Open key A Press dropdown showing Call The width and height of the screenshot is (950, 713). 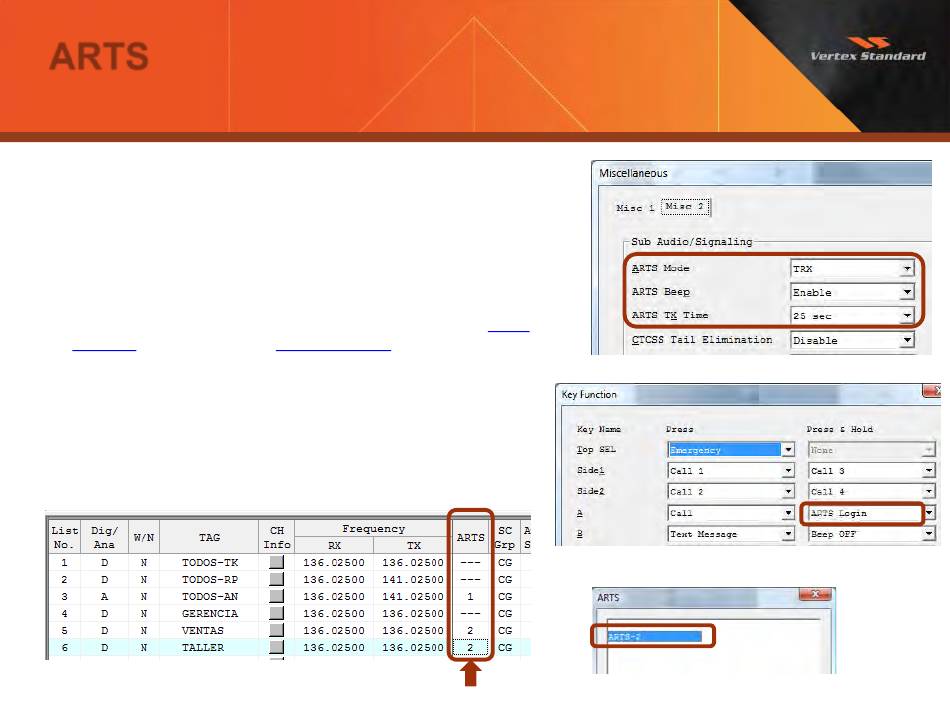click(x=731, y=513)
